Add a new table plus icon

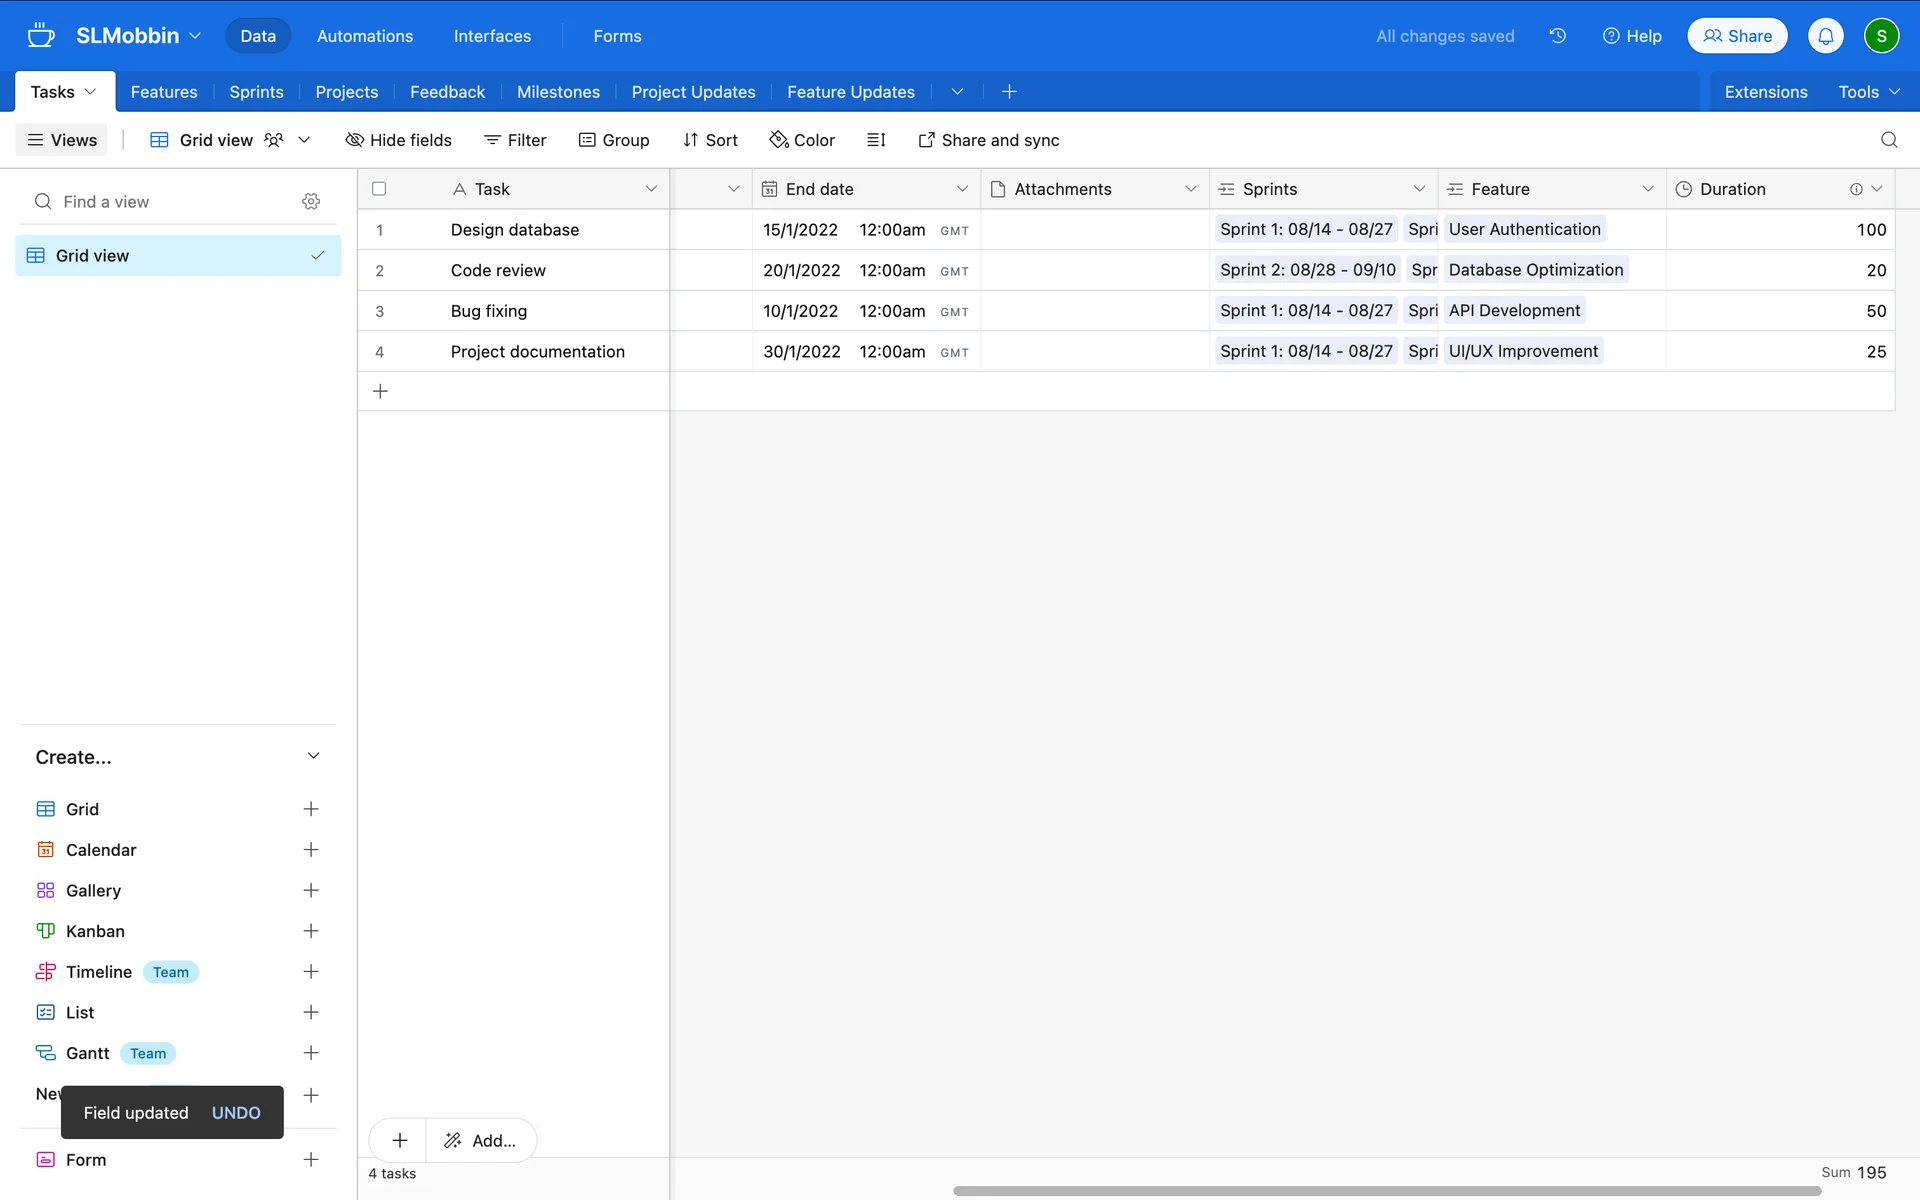click(1009, 92)
